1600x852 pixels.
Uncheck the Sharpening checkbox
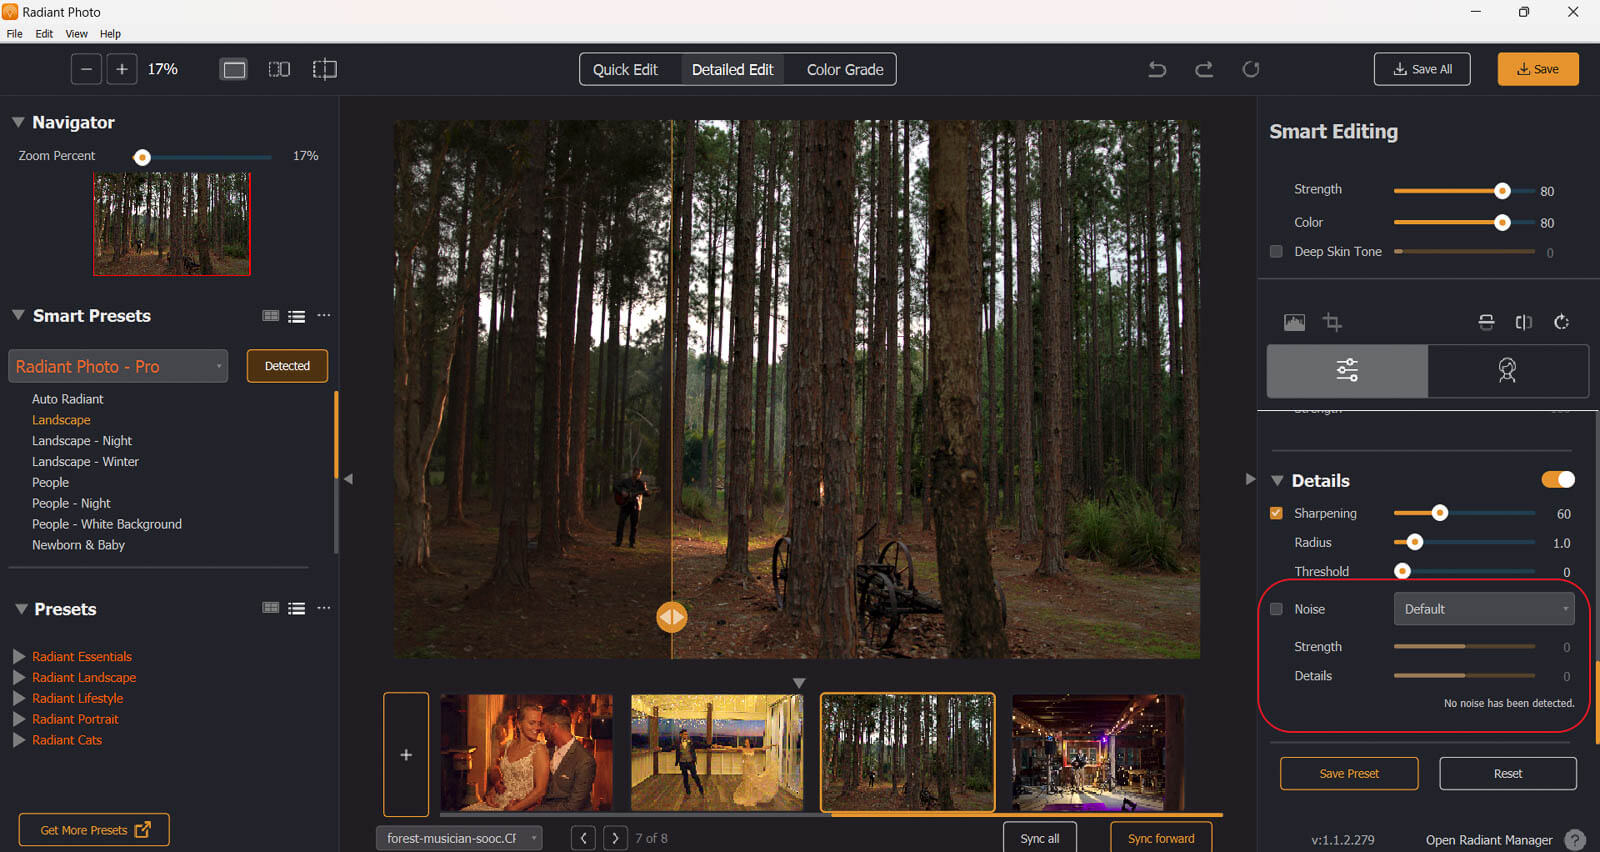point(1276,513)
